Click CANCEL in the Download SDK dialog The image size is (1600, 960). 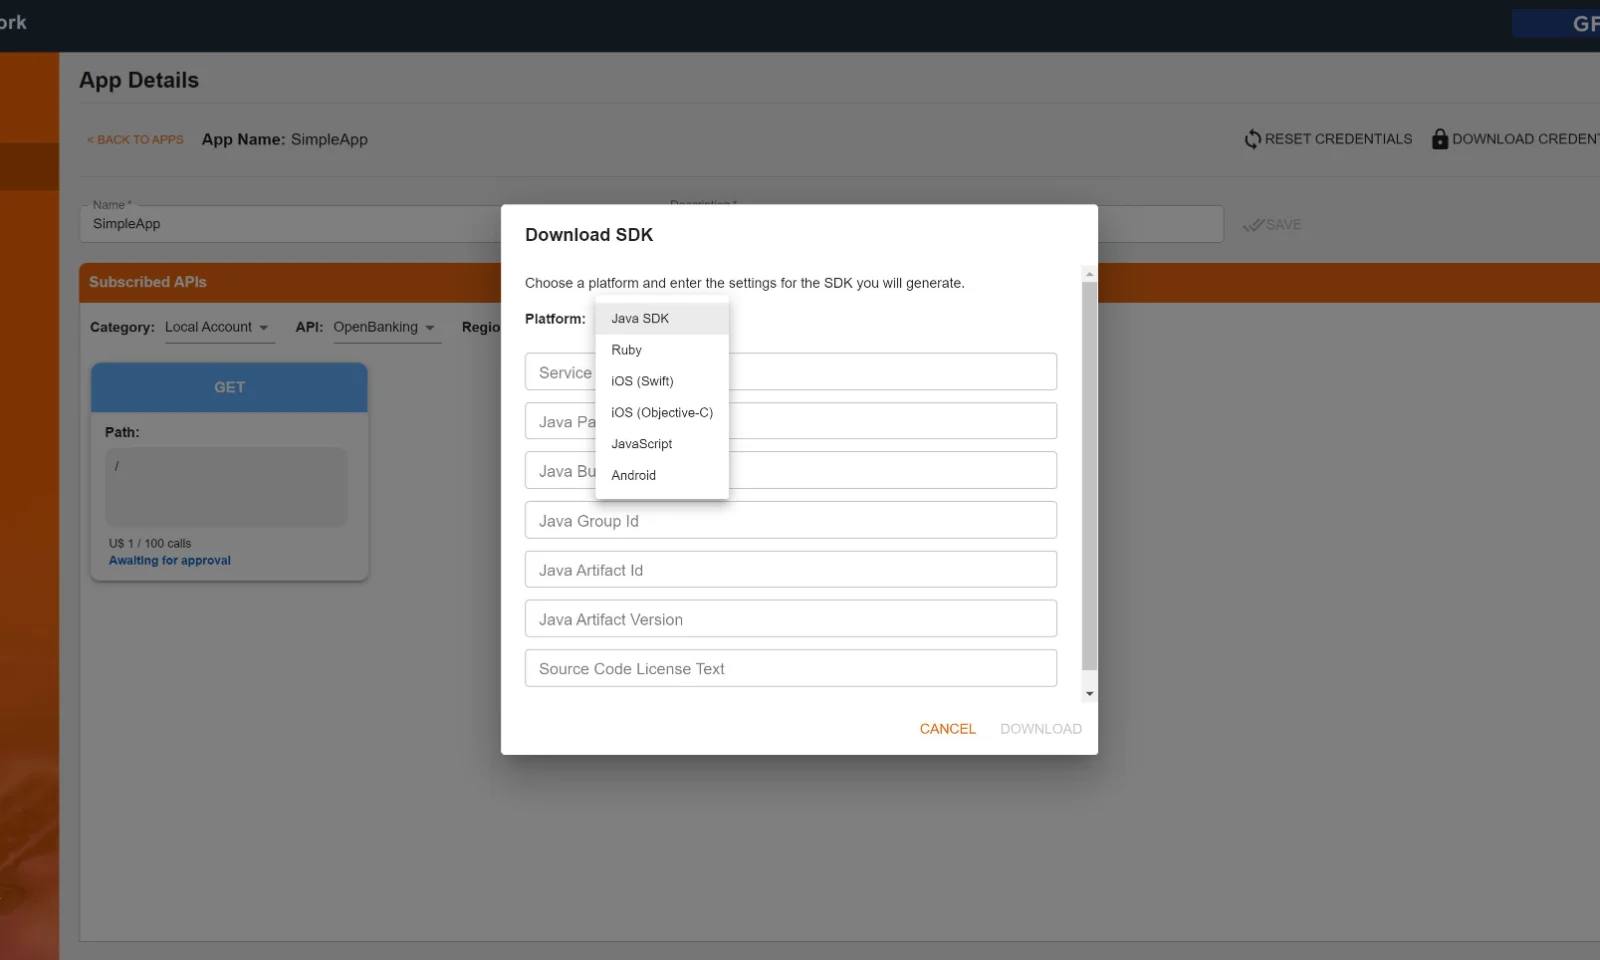pyautogui.click(x=947, y=728)
